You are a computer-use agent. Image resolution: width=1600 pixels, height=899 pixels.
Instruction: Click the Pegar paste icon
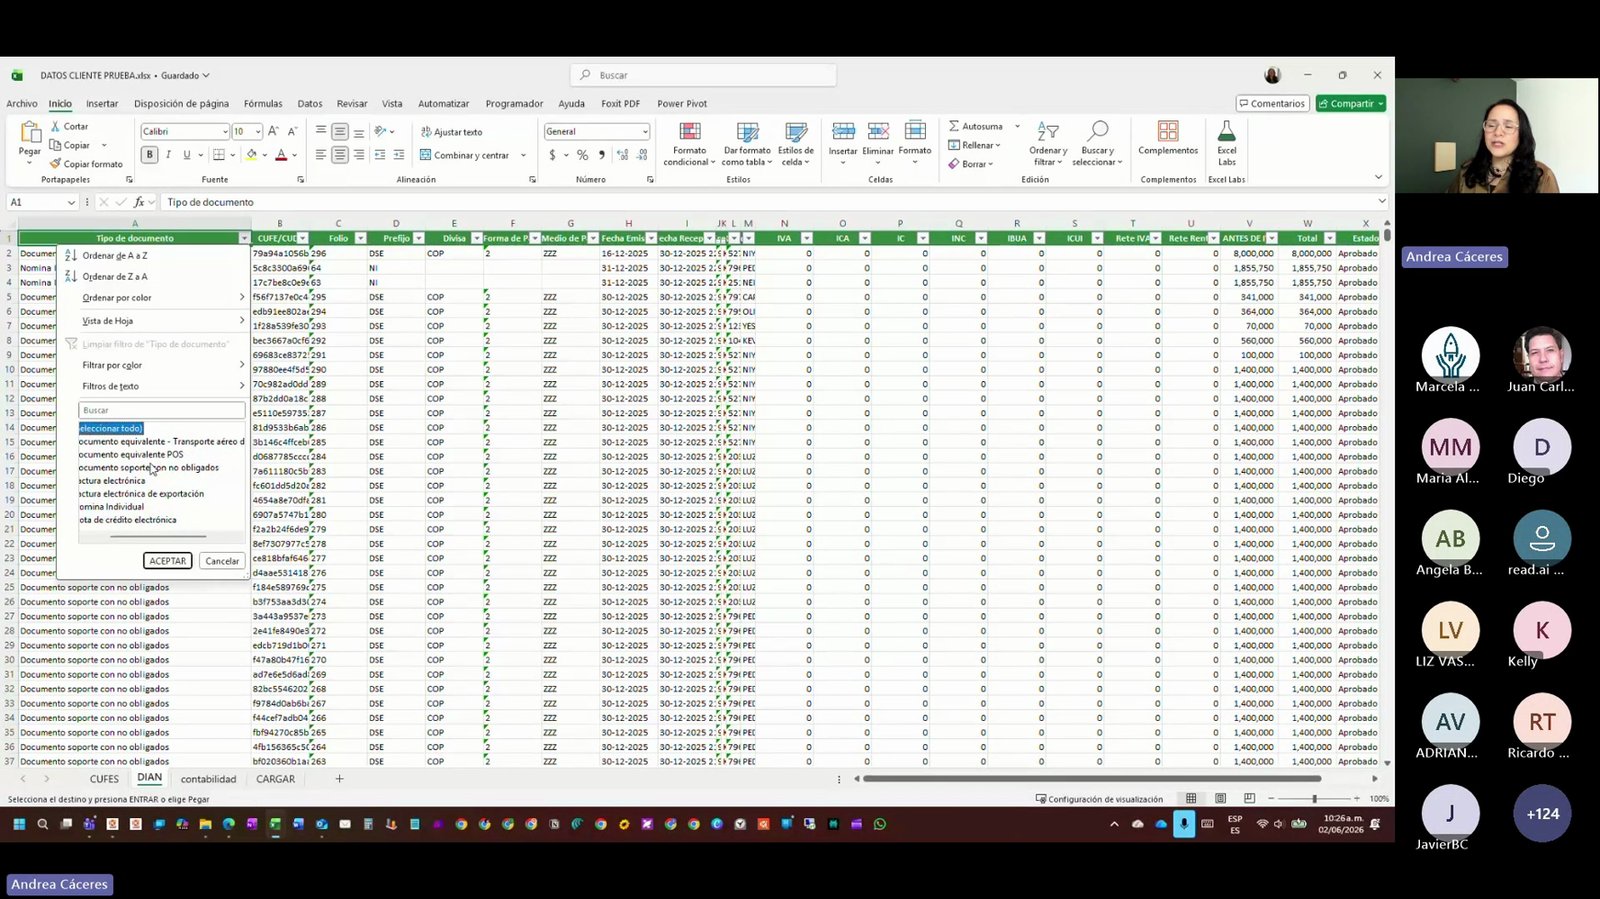(30, 133)
